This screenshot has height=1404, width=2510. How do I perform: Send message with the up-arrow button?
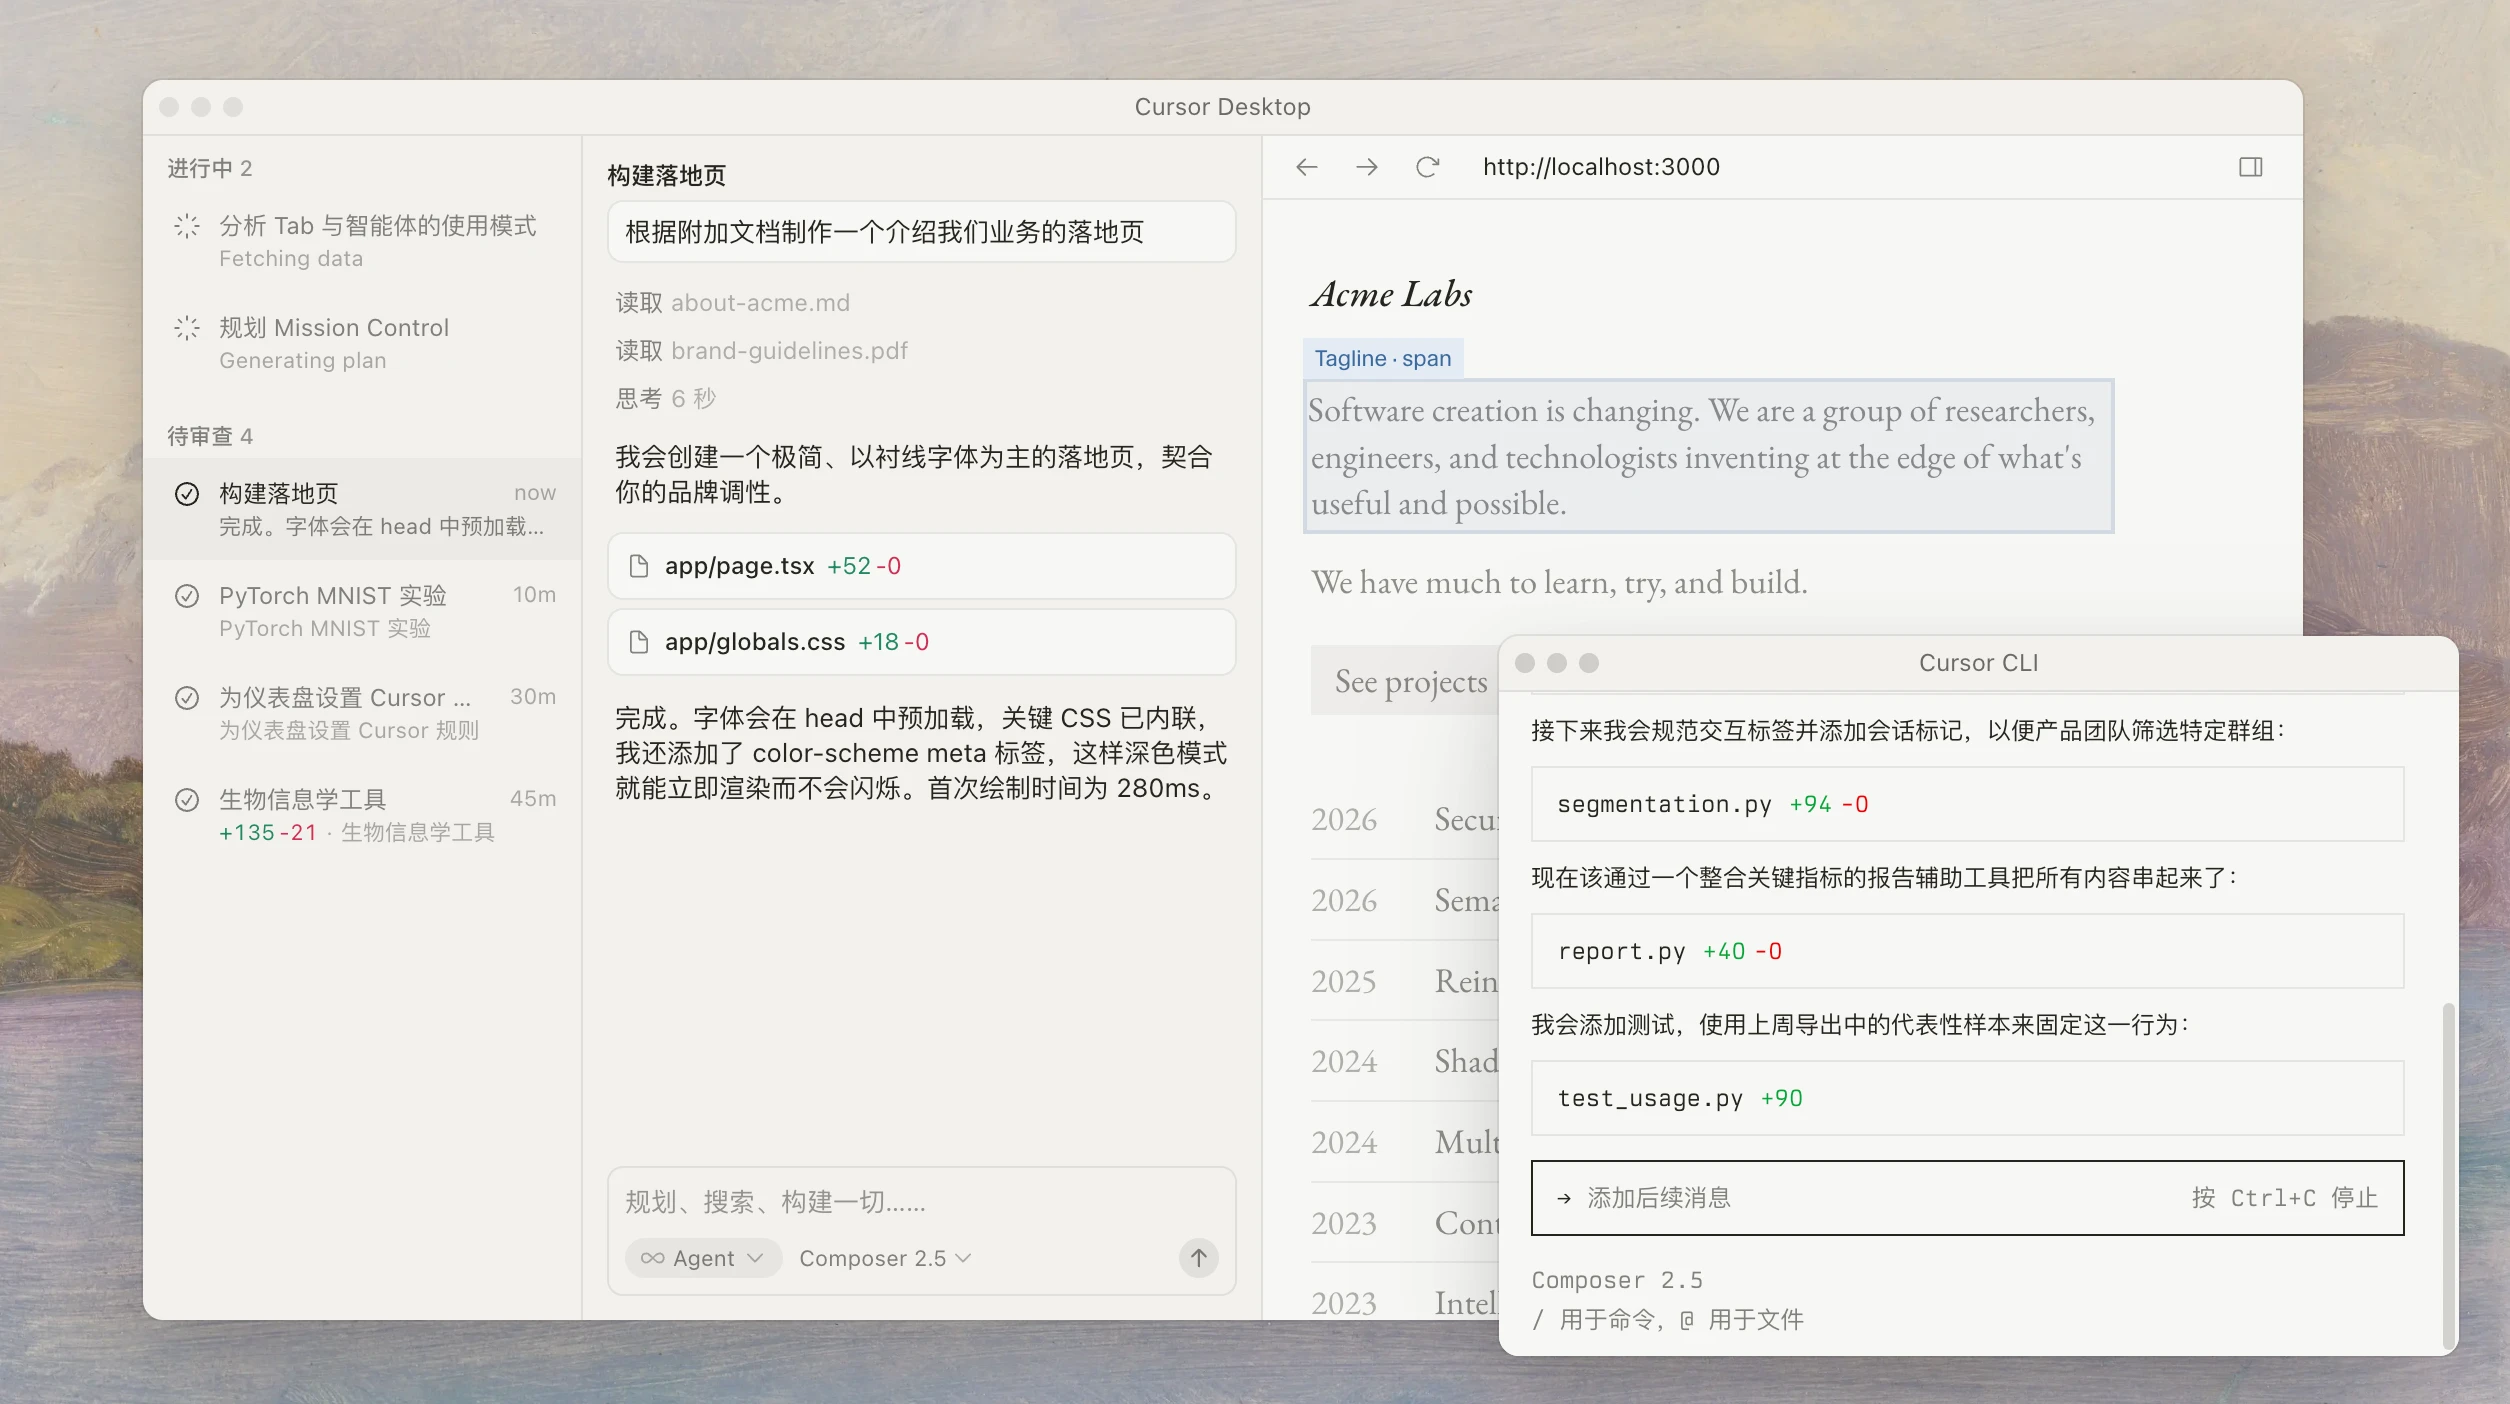point(1198,1258)
